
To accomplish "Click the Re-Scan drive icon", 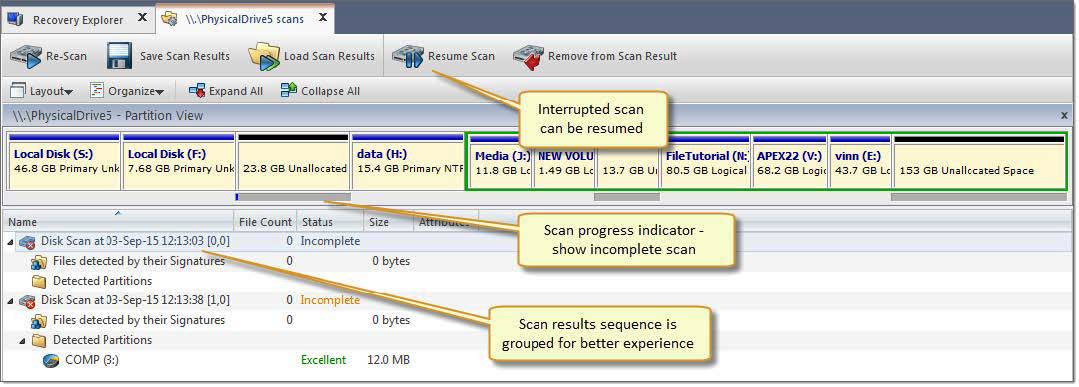I will 26,56.
